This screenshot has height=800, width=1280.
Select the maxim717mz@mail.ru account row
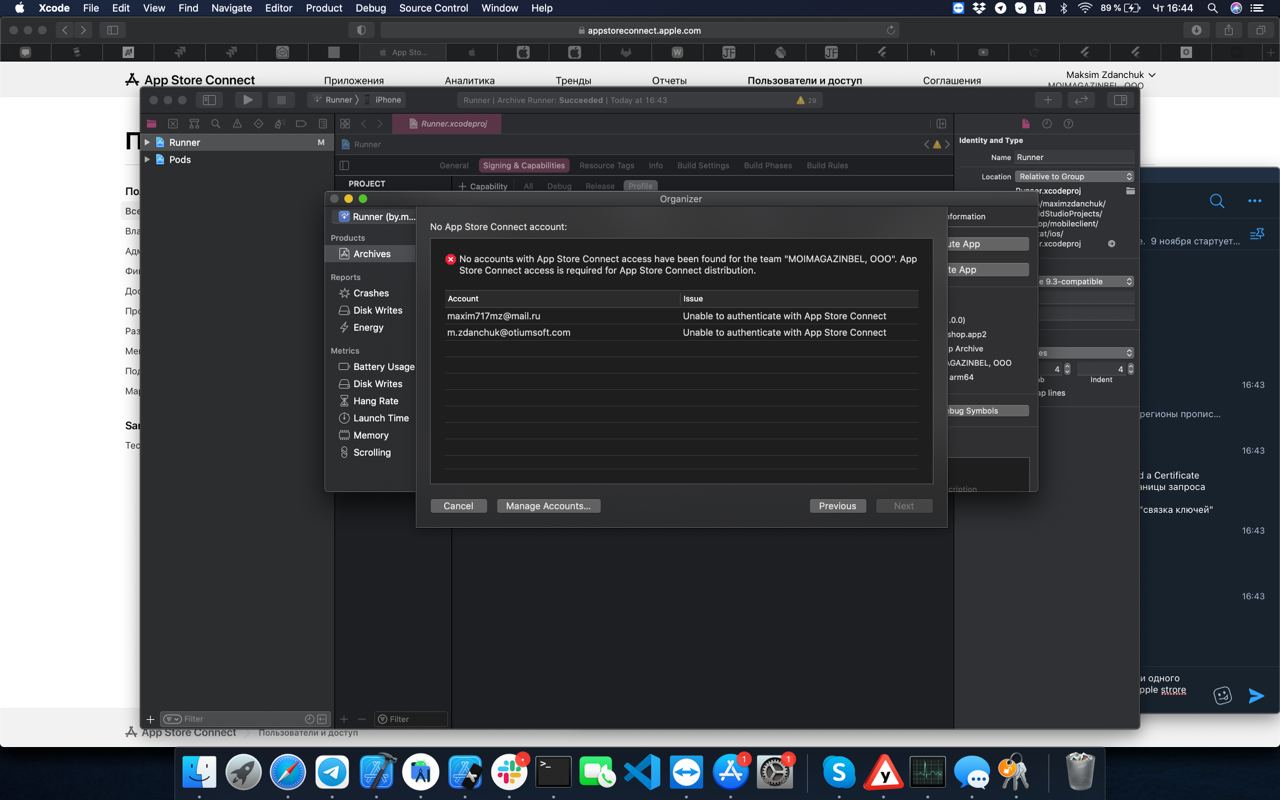(681, 316)
